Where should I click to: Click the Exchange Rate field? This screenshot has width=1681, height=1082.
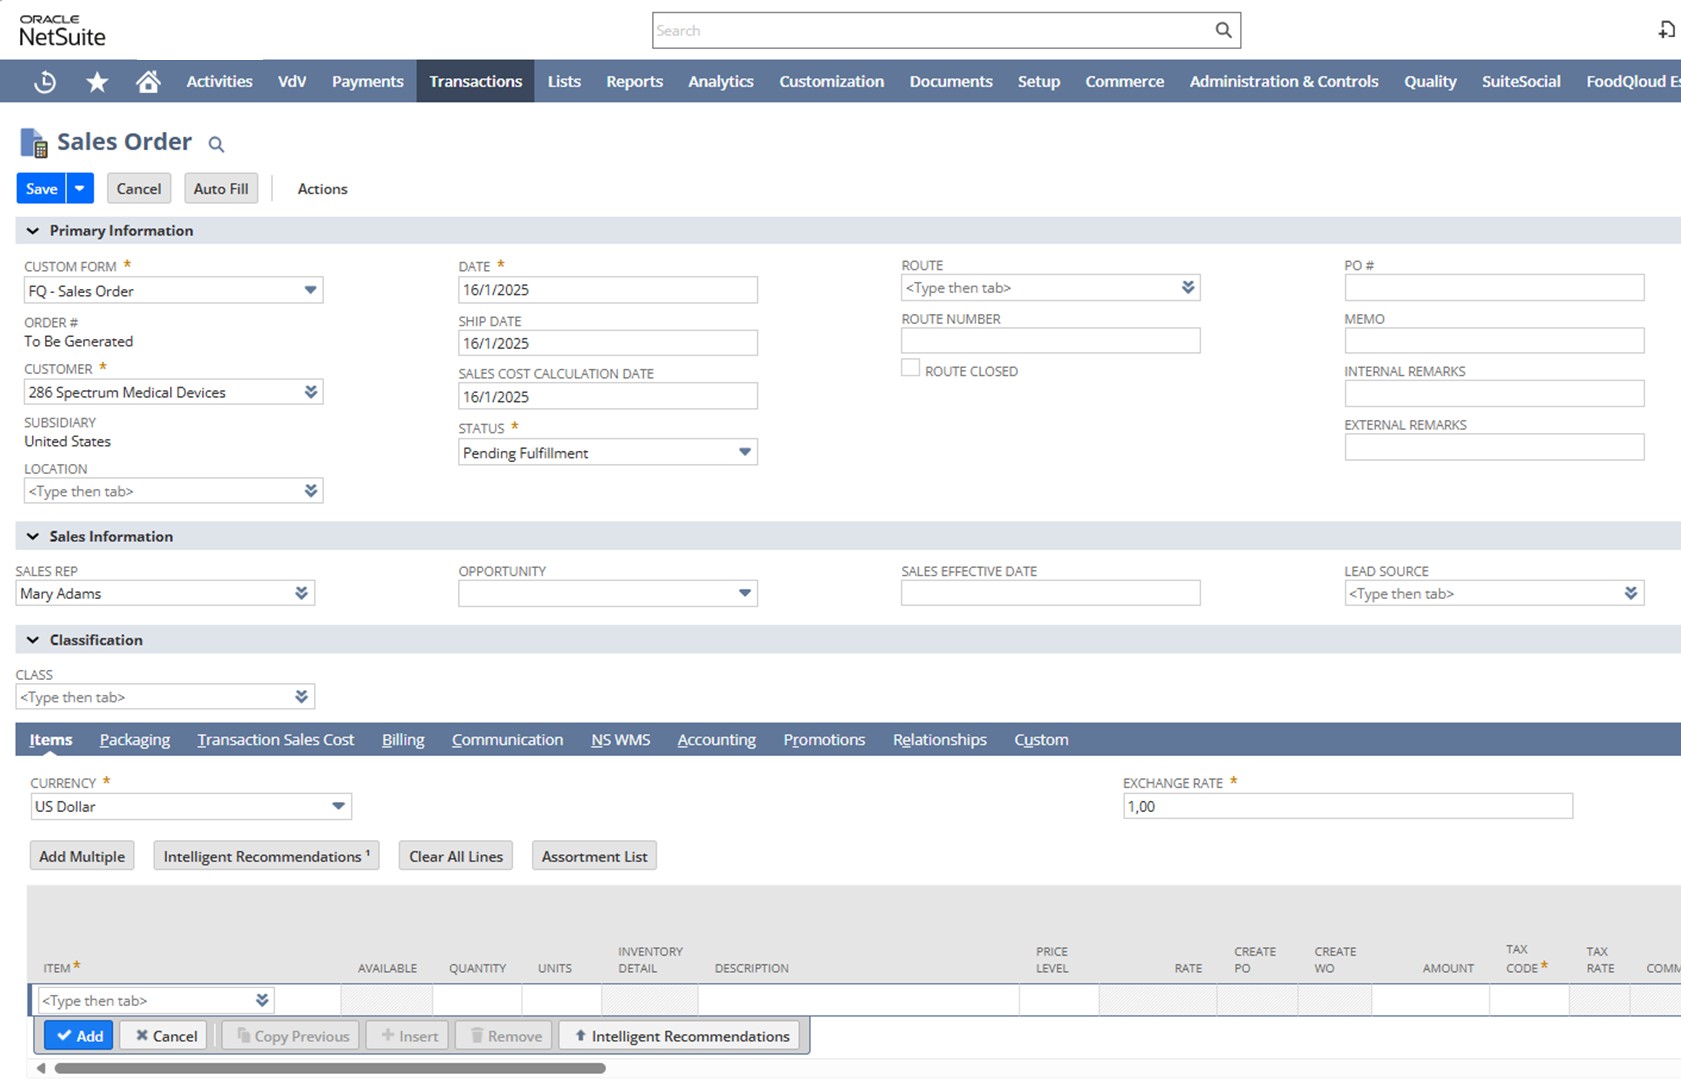(1348, 806)
